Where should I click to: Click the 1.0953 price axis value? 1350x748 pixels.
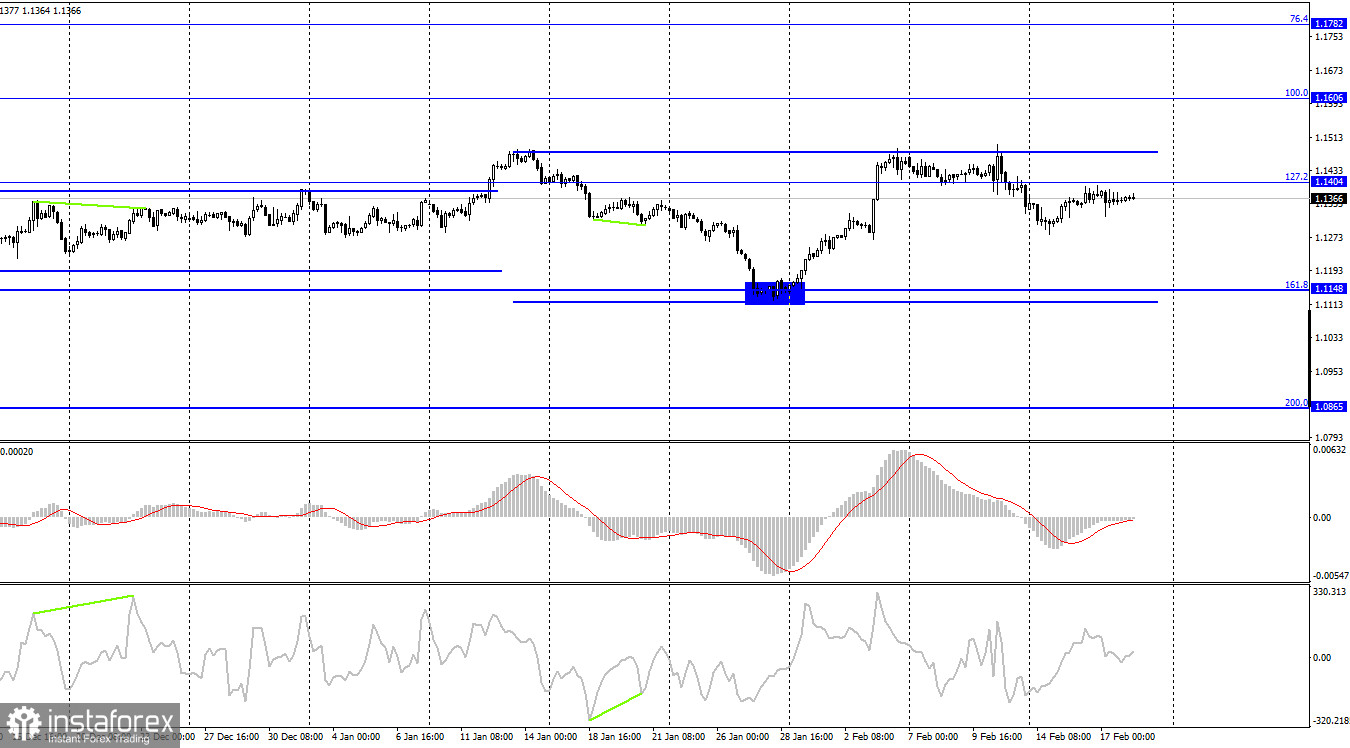(1330, 371)
